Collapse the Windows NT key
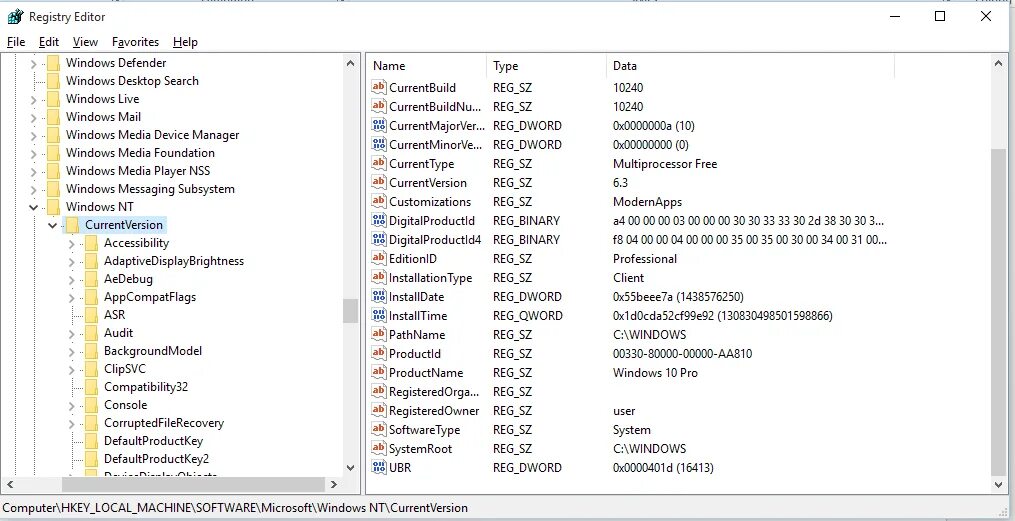Viewport: 1015px width, 521px height. (34, 207)
